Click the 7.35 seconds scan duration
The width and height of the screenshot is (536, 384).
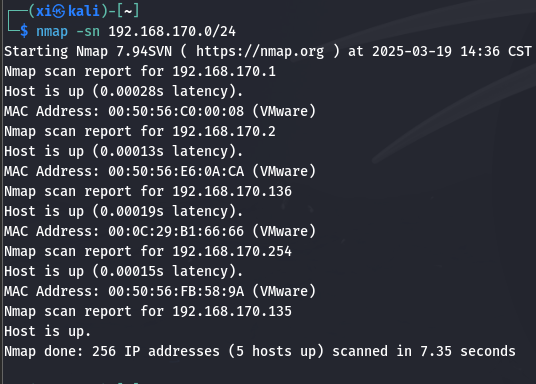coord(468,352)
